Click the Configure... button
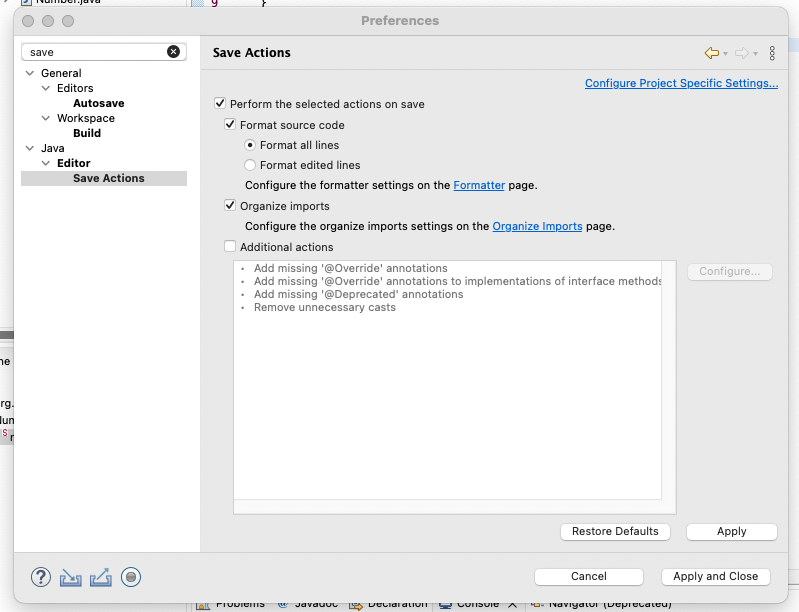 730,272
